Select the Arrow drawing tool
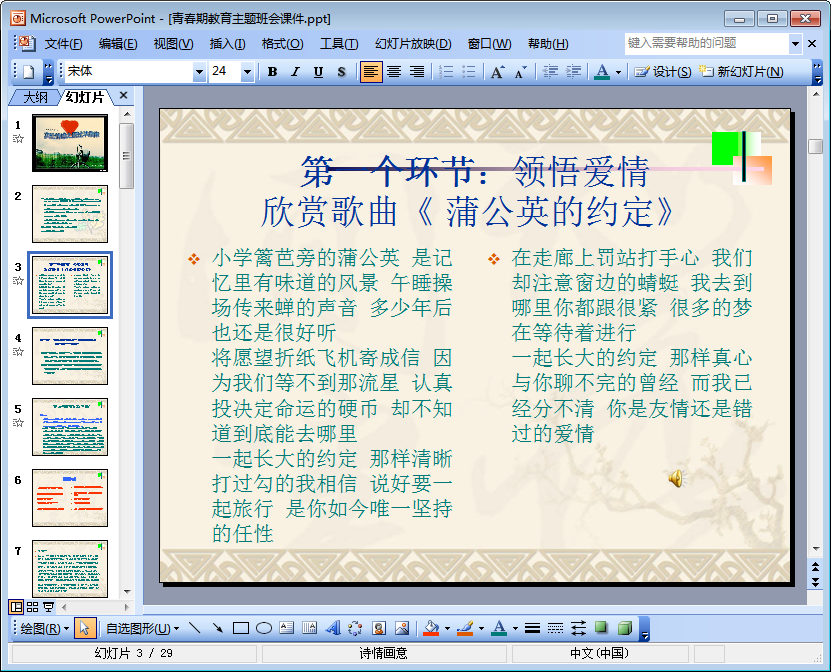831x672 pixels. [217, 629]
